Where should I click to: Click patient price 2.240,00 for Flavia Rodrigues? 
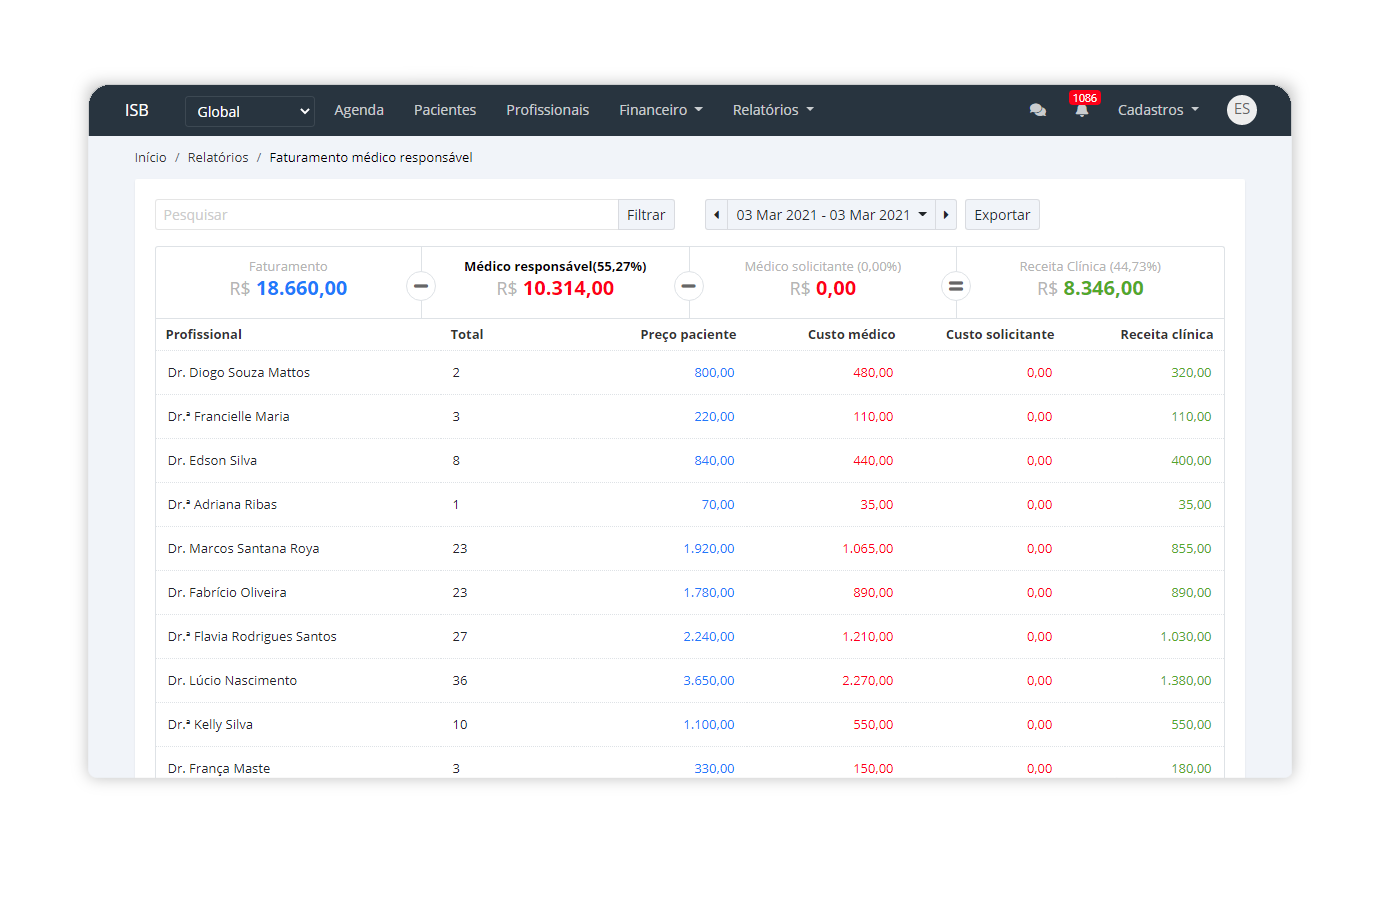click(x=709, y=636)
